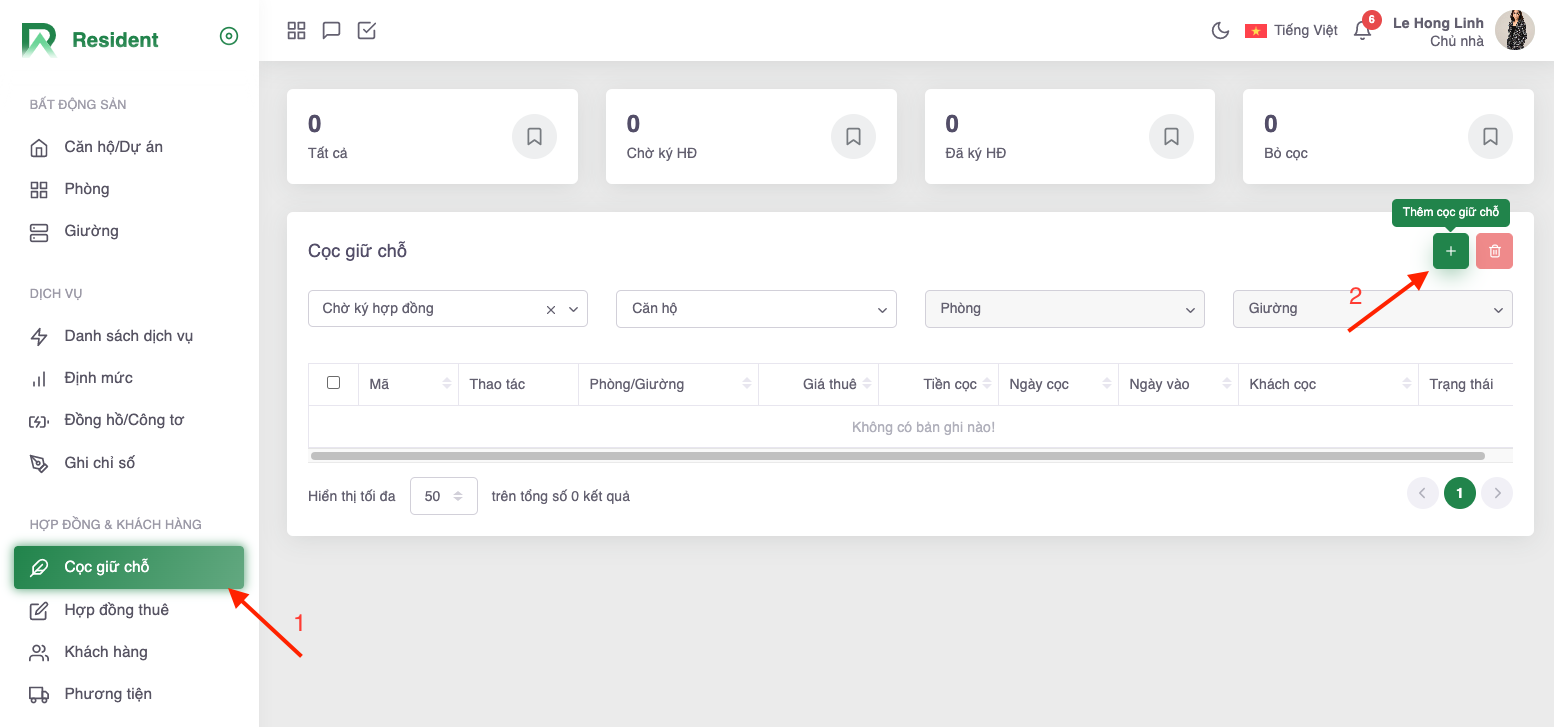
Task: Check the select-all checkbox in table header
Action: 334,383
